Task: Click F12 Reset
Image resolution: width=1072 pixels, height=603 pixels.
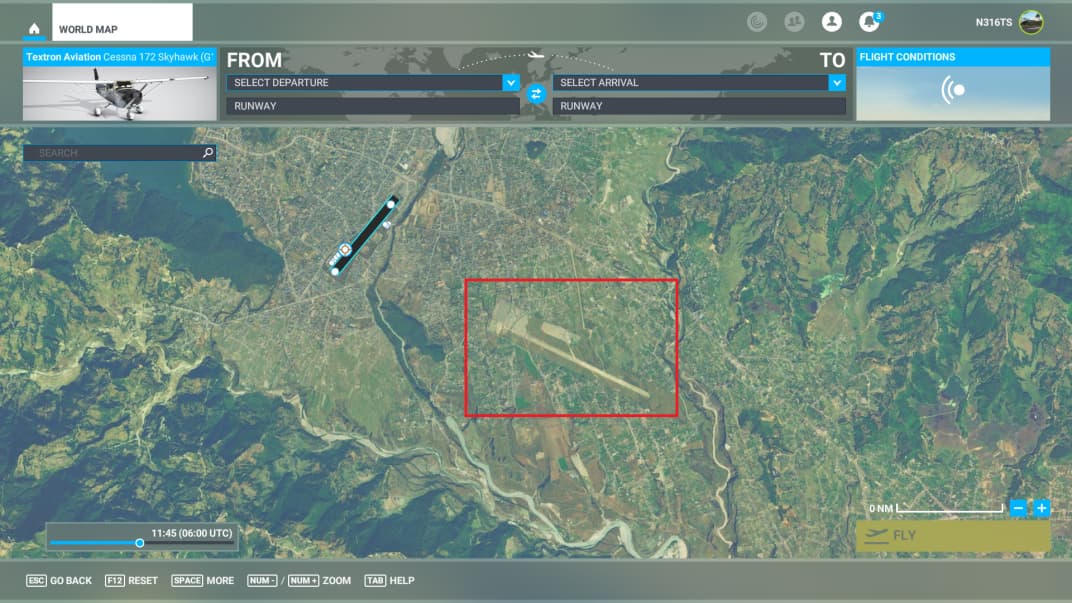Action: pyautogui.click(x=131, y=580)
